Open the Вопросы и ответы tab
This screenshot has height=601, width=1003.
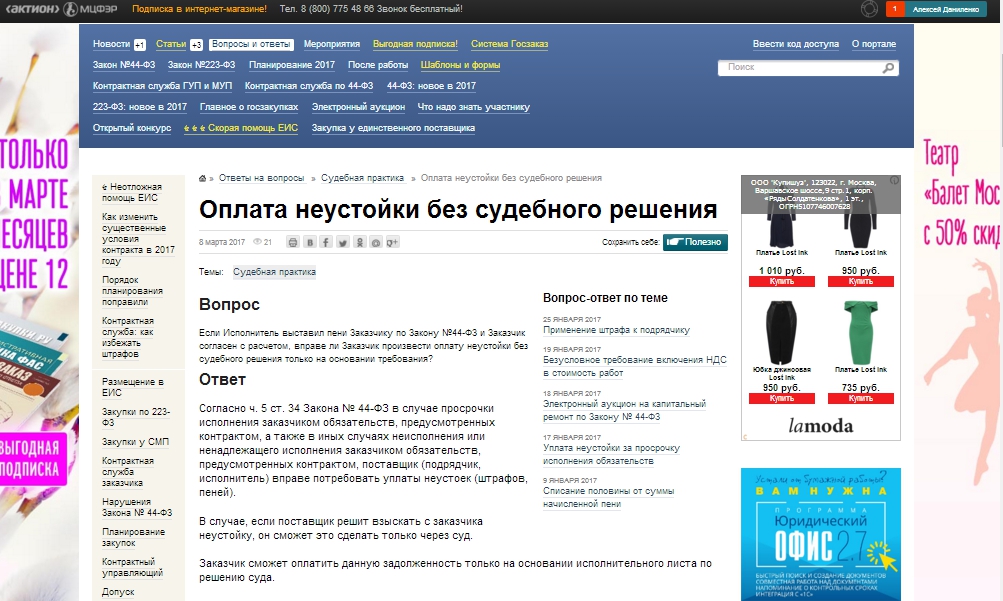pos(250,42)
